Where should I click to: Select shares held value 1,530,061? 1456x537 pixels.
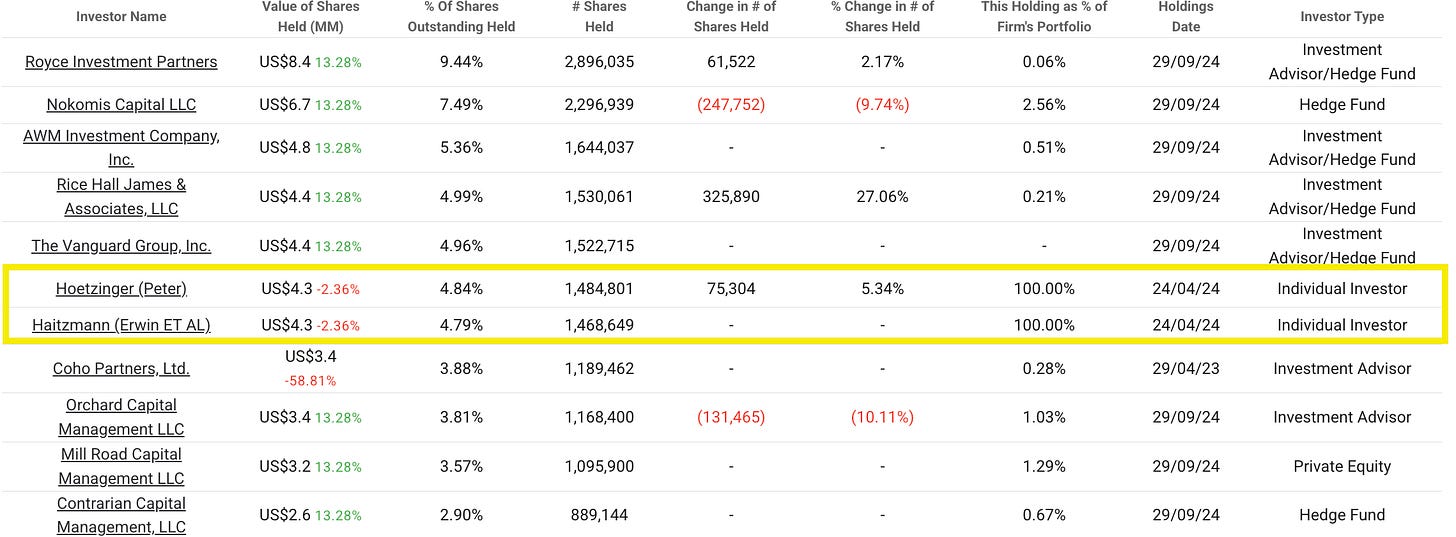(599, 197)
